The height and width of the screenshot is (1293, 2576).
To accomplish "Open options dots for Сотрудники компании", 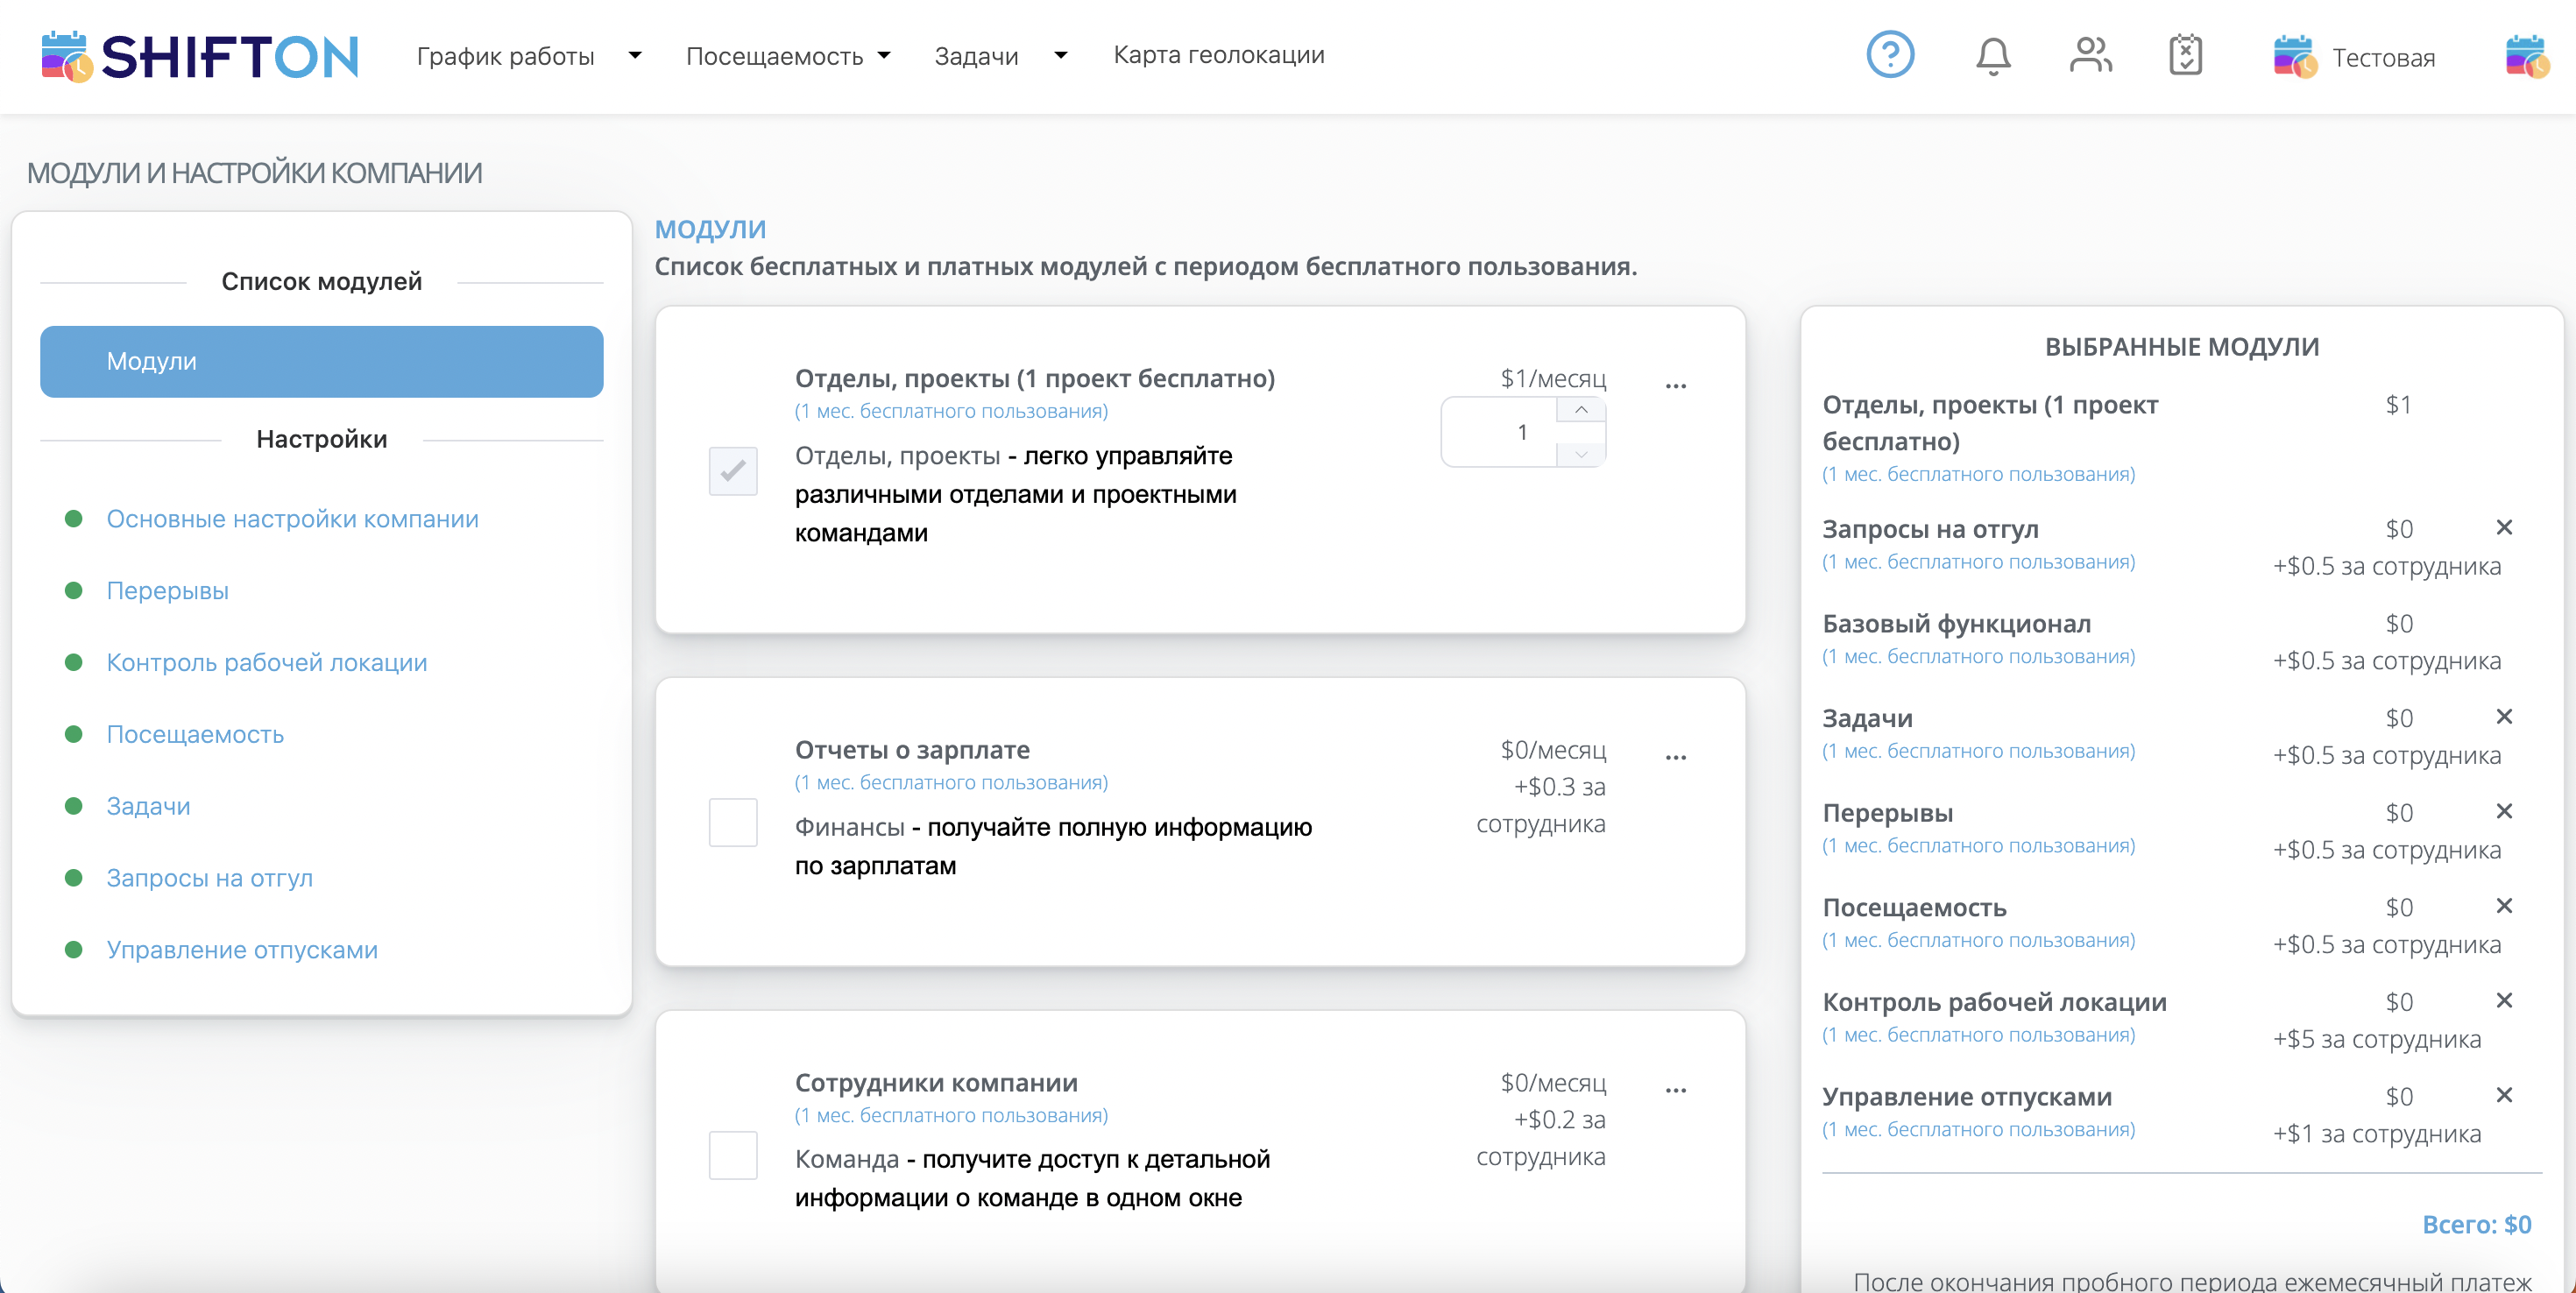I will 1676,1091.
